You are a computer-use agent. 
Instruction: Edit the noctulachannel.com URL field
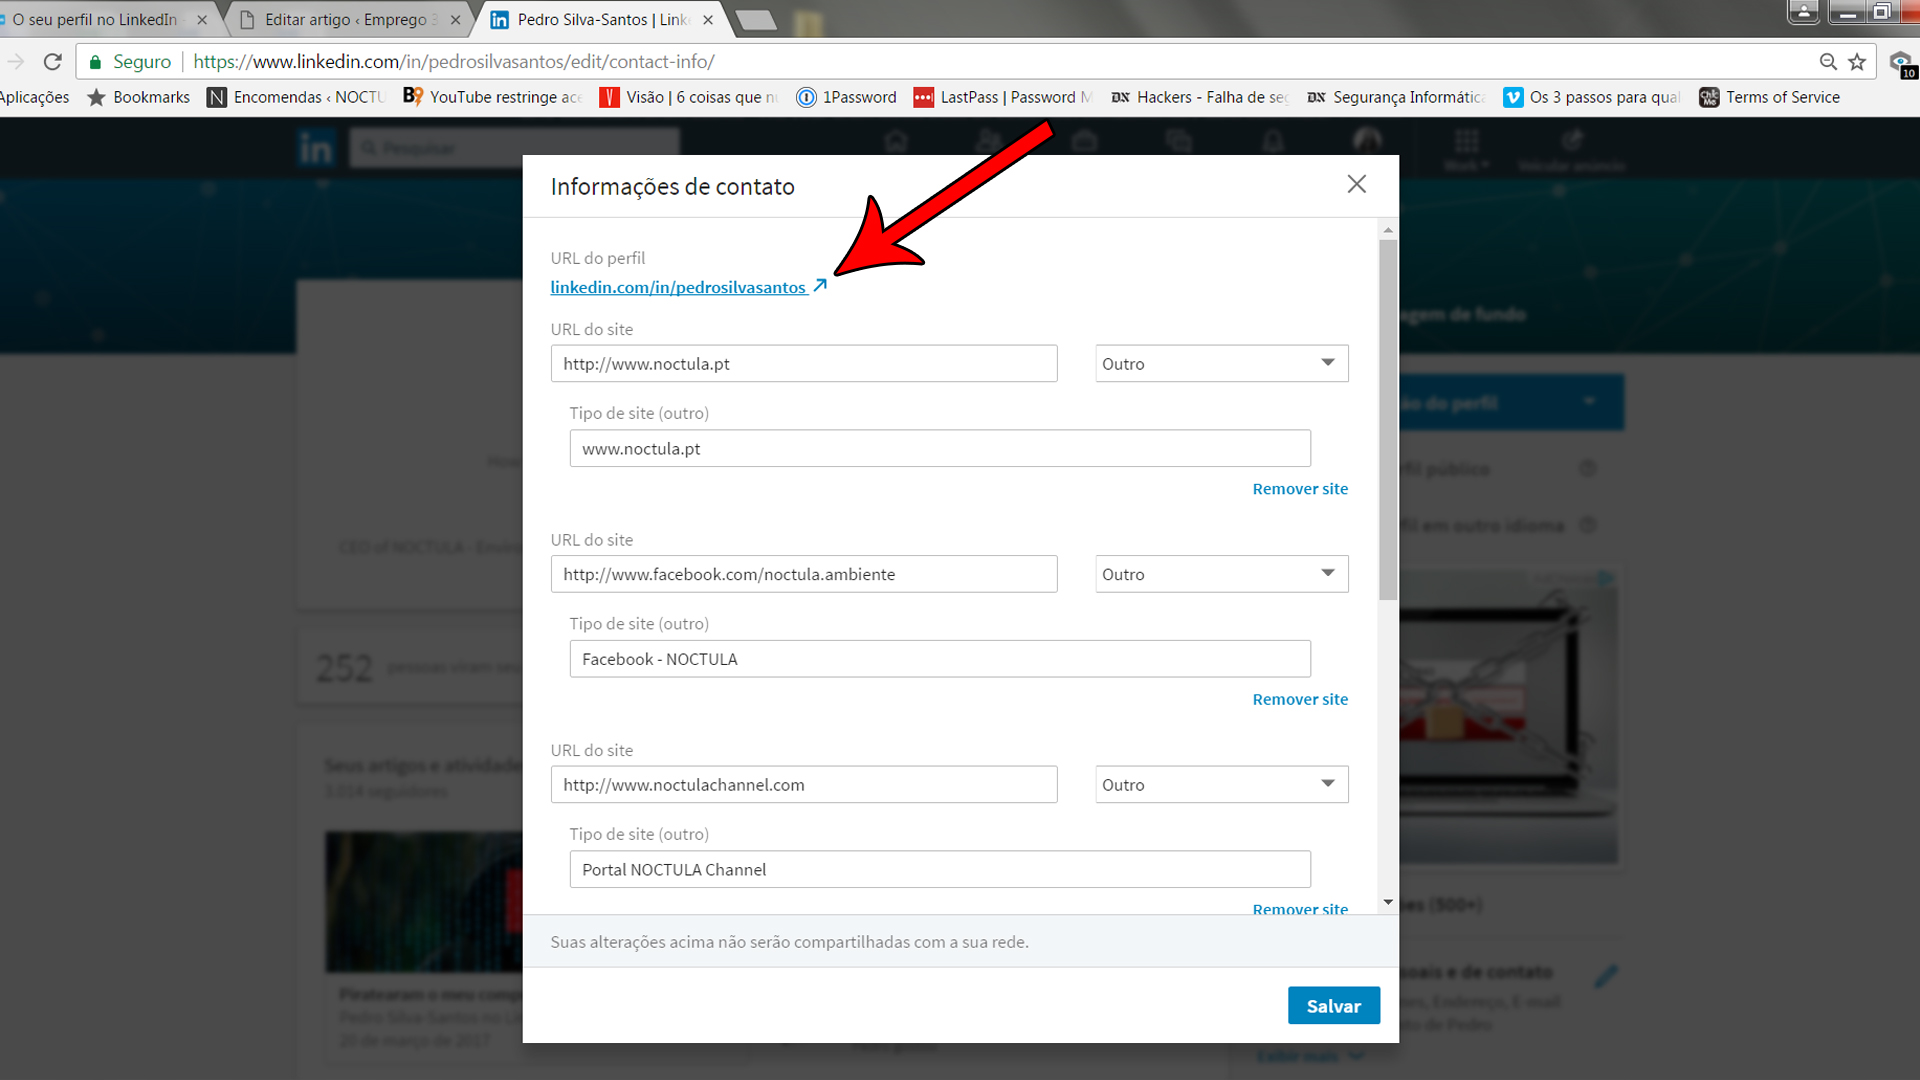[x=803, y=785]
